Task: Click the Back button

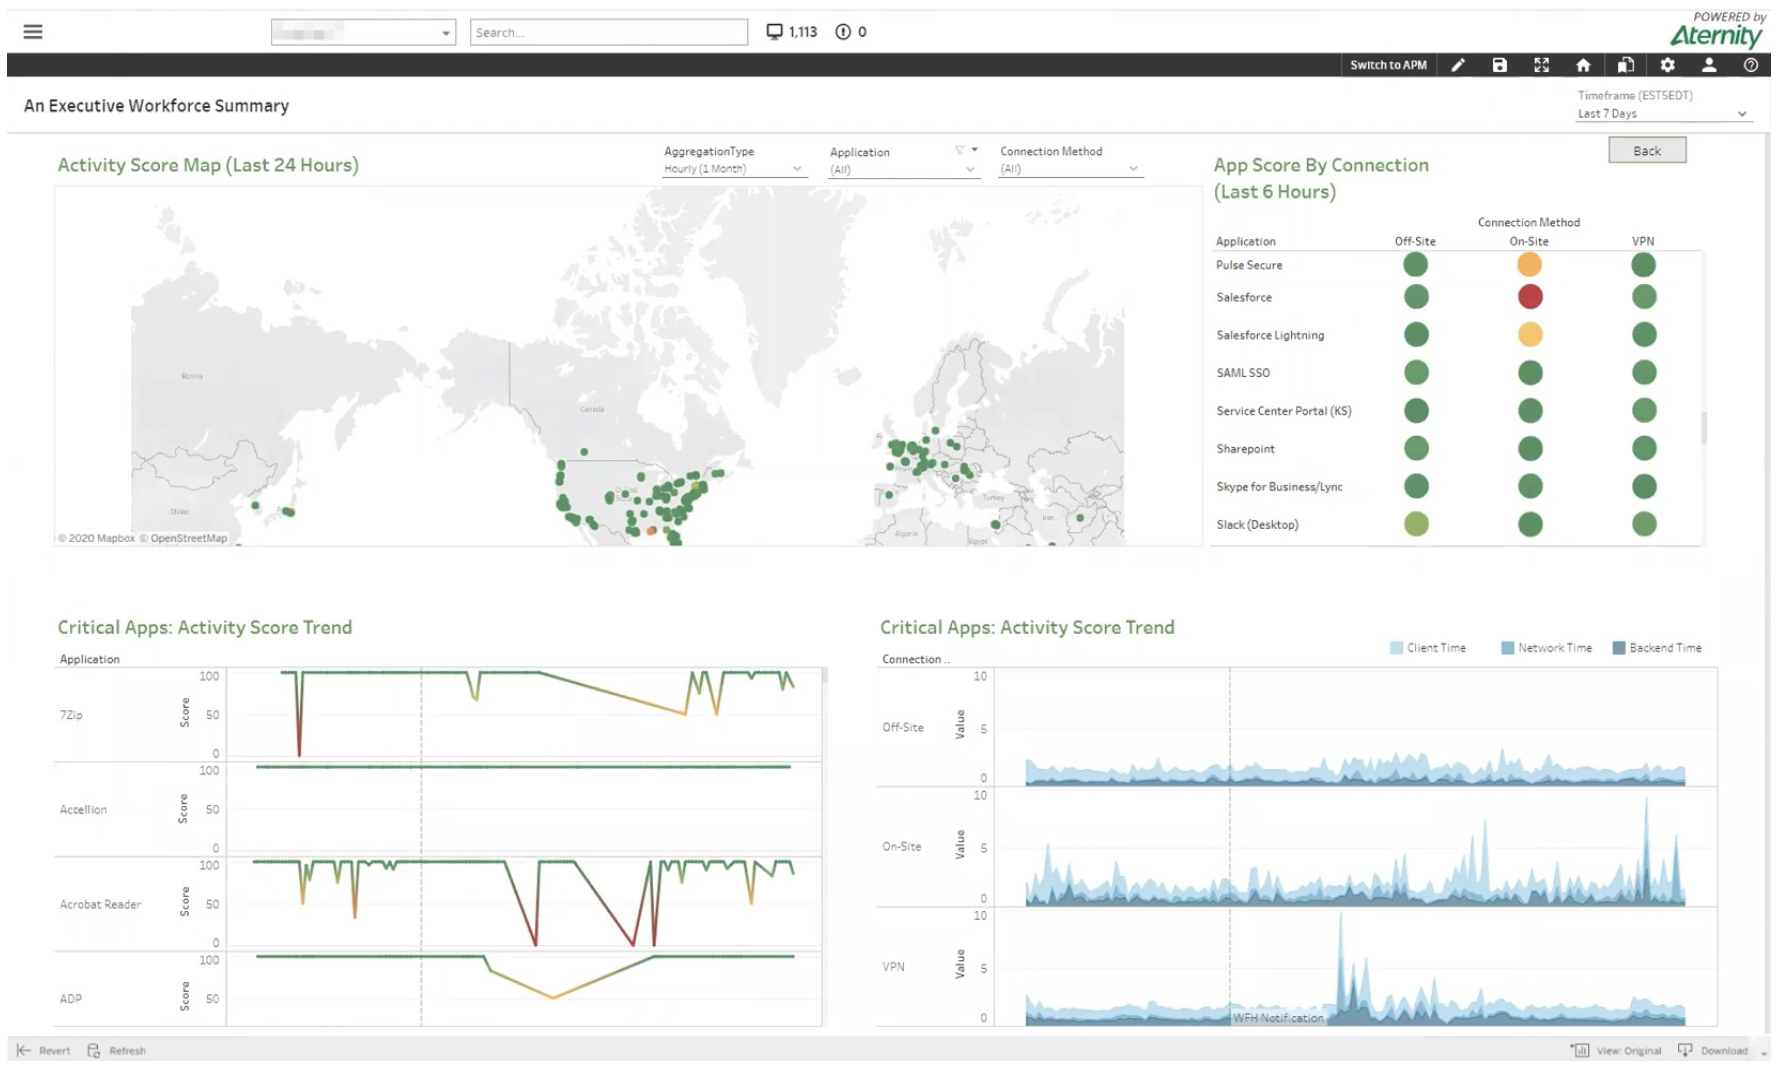Action: coord(1647,150)
